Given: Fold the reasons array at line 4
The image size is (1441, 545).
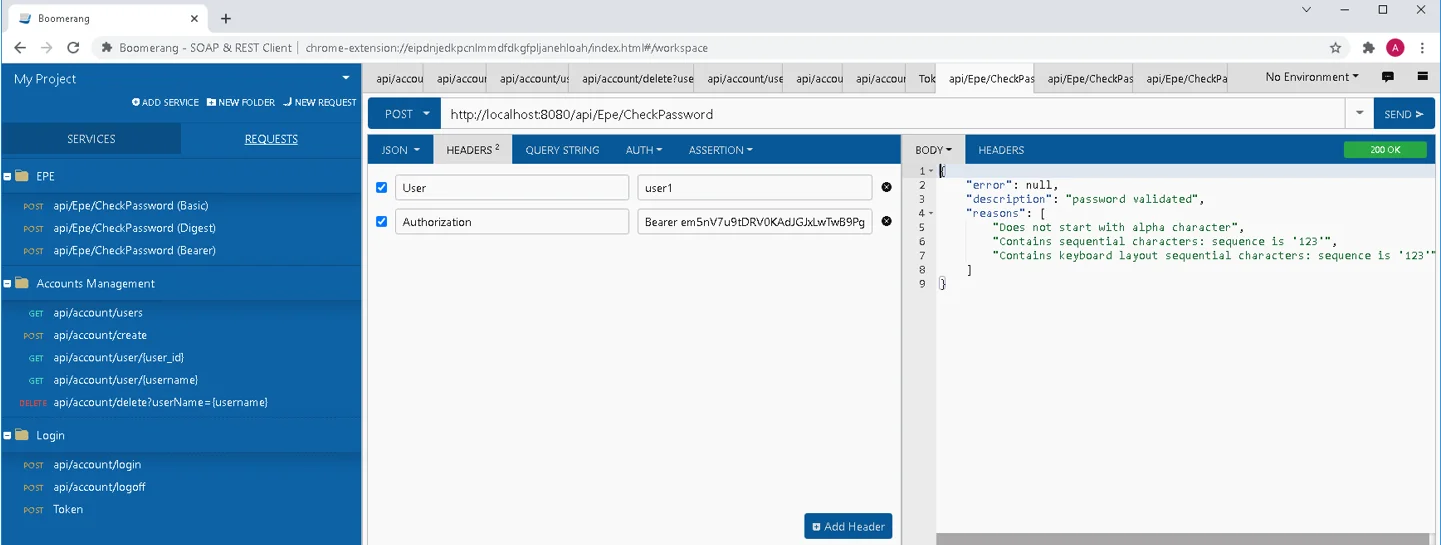Looking at the screenshot, I should [931, 213].
